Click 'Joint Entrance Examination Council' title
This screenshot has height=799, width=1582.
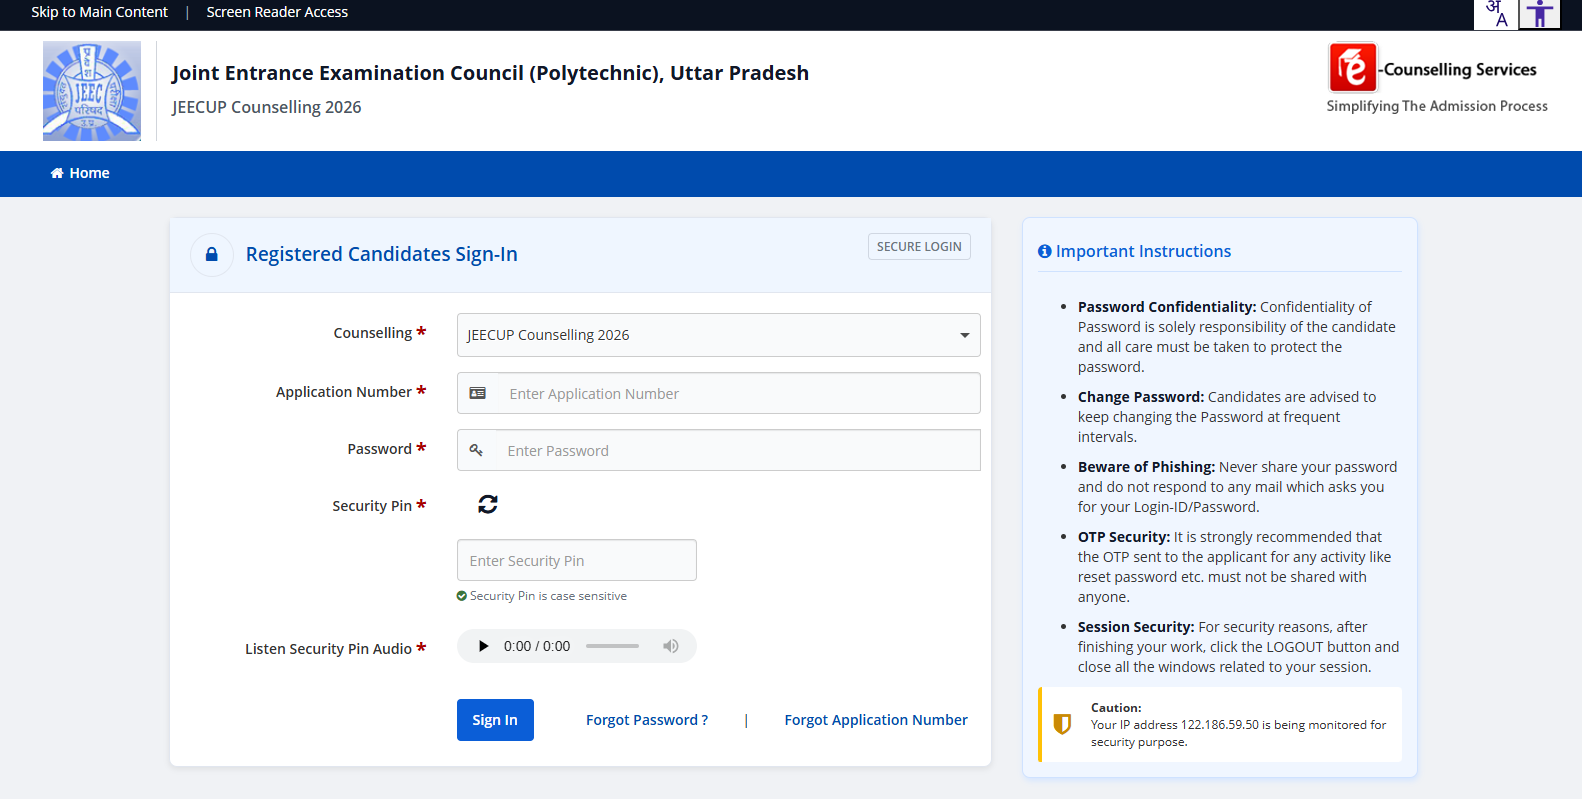(490, 73)
